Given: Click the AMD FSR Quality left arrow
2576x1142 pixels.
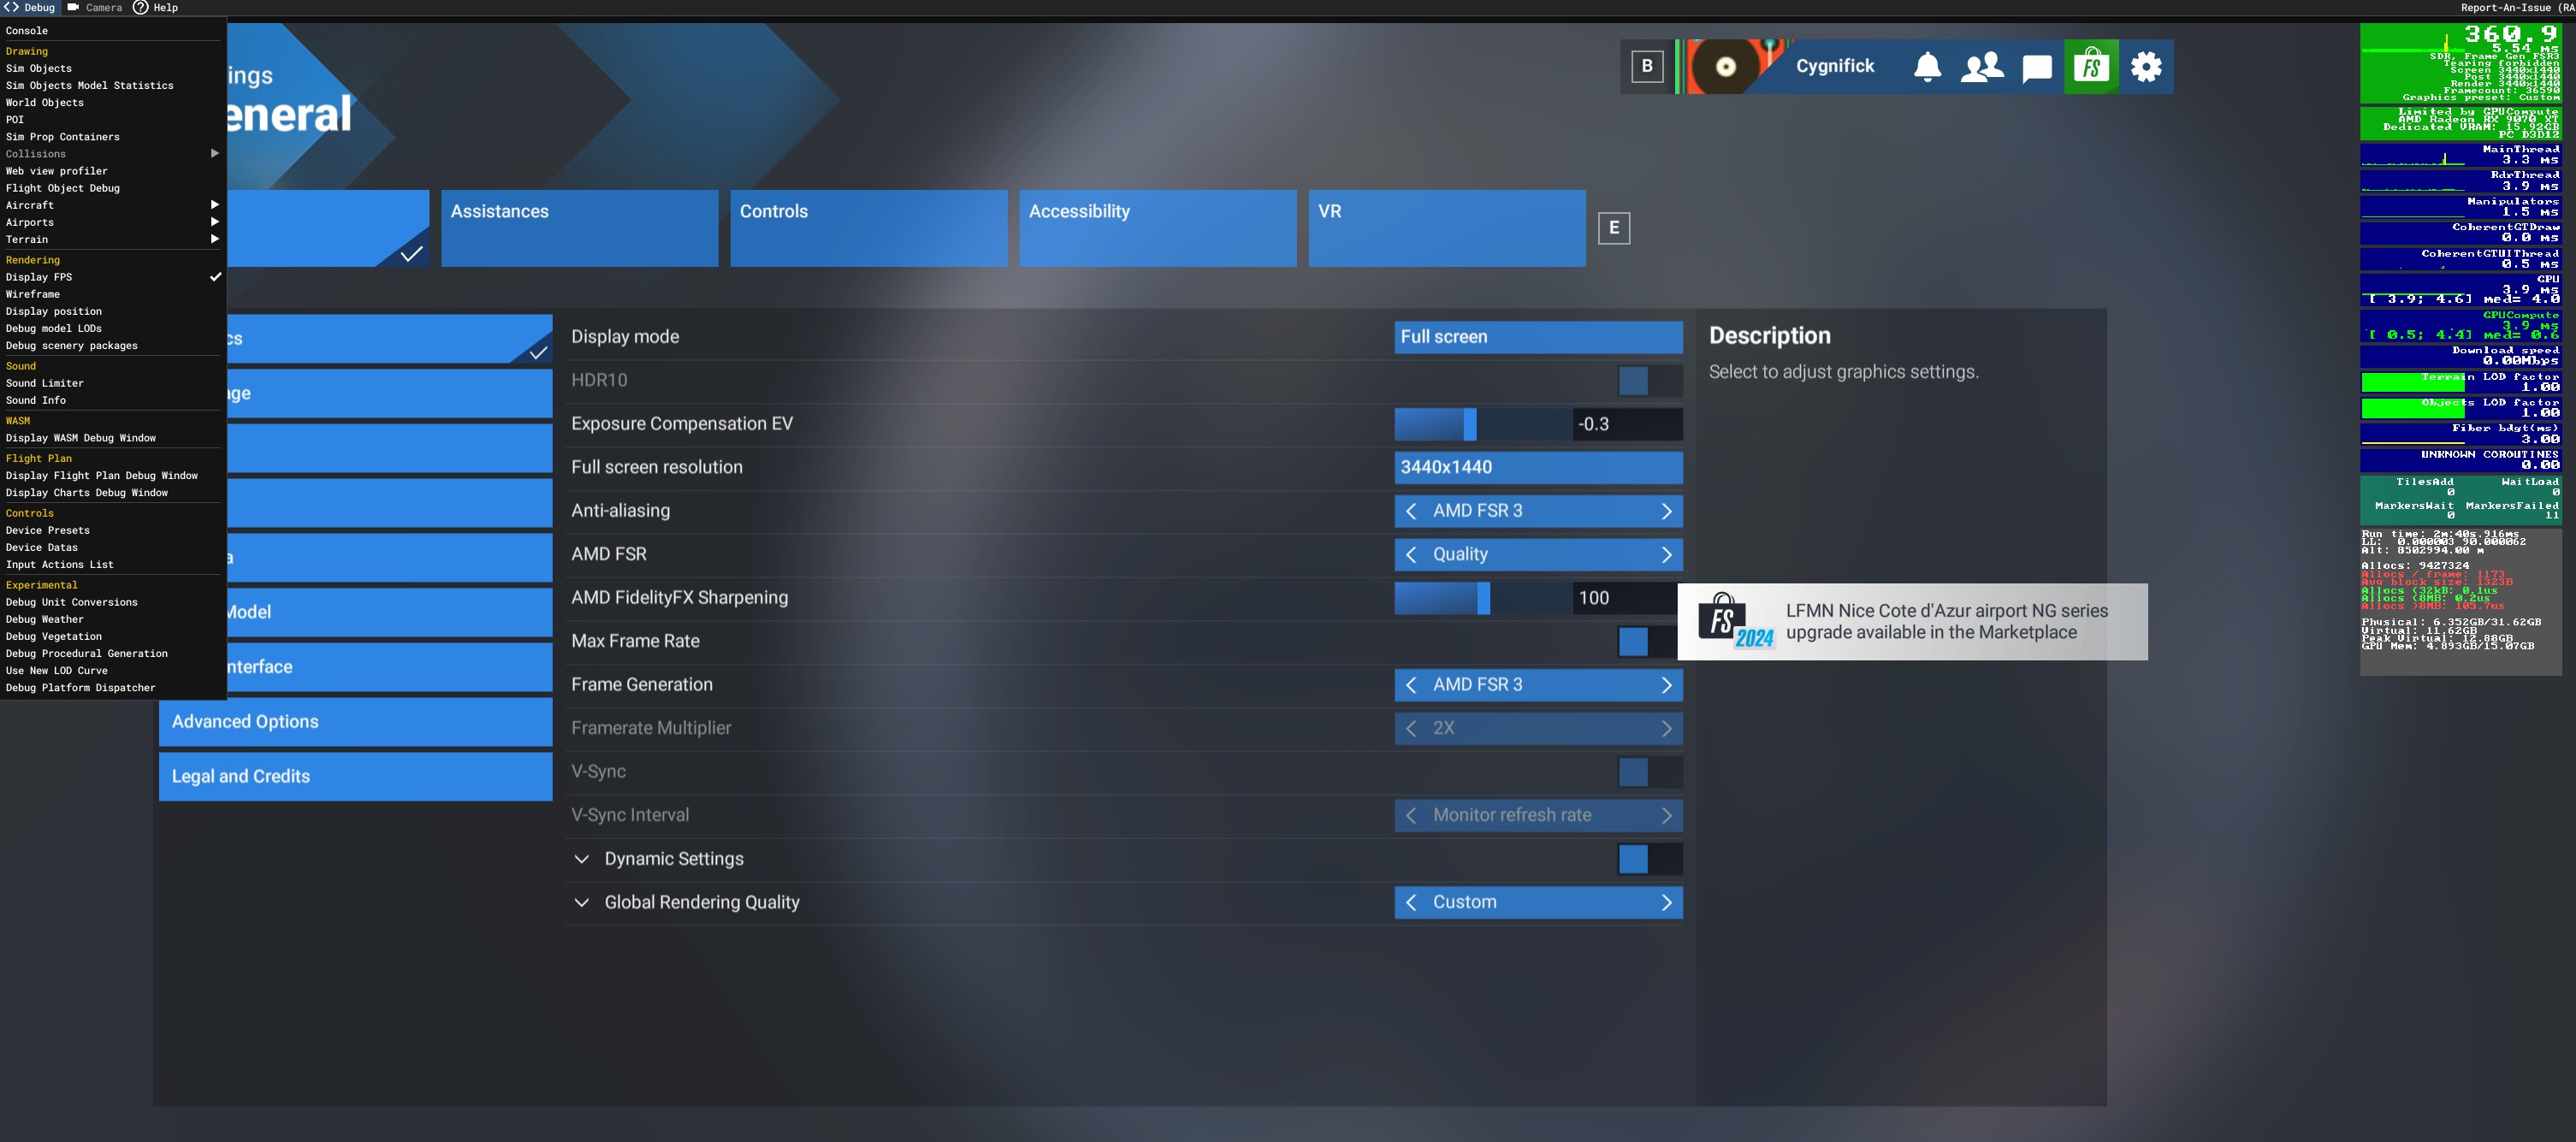Looking at the screenshot, I should click(x=1411, y=554).
